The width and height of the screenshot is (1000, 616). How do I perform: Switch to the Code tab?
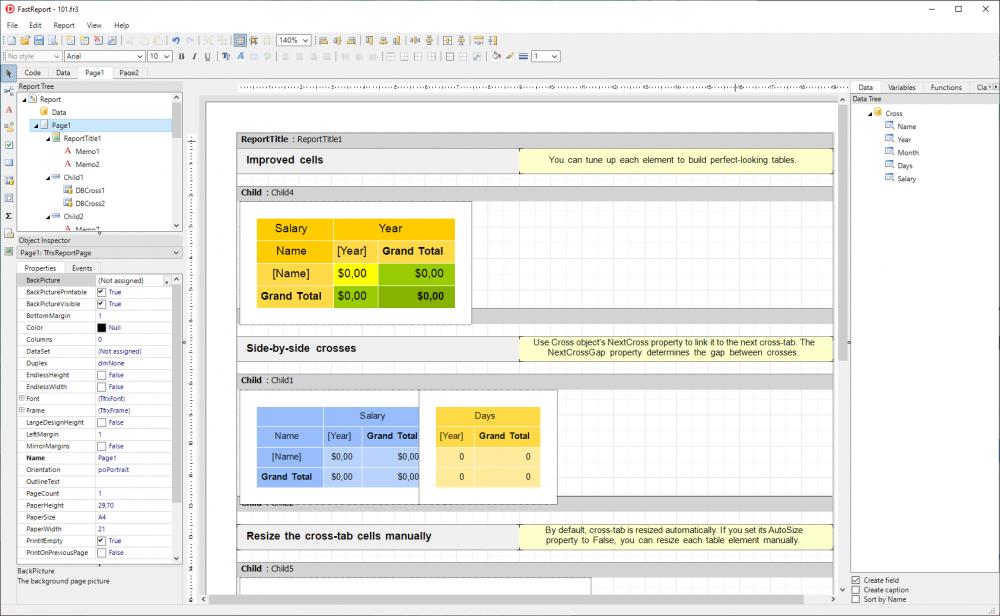33,72
